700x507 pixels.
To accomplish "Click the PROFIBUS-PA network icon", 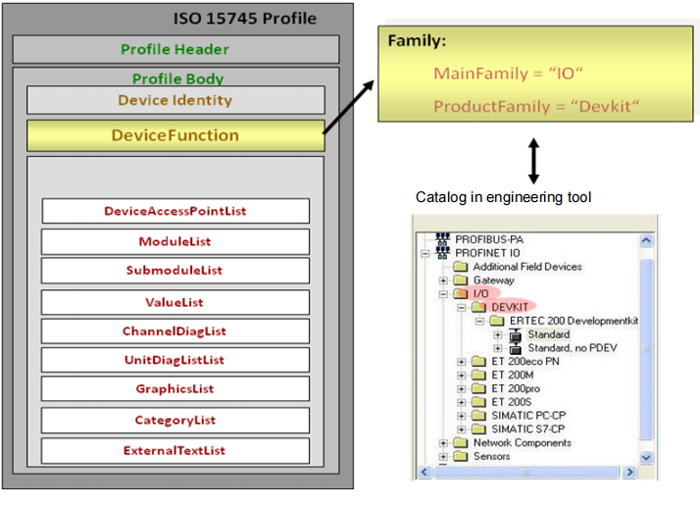I will click(441, 240).
